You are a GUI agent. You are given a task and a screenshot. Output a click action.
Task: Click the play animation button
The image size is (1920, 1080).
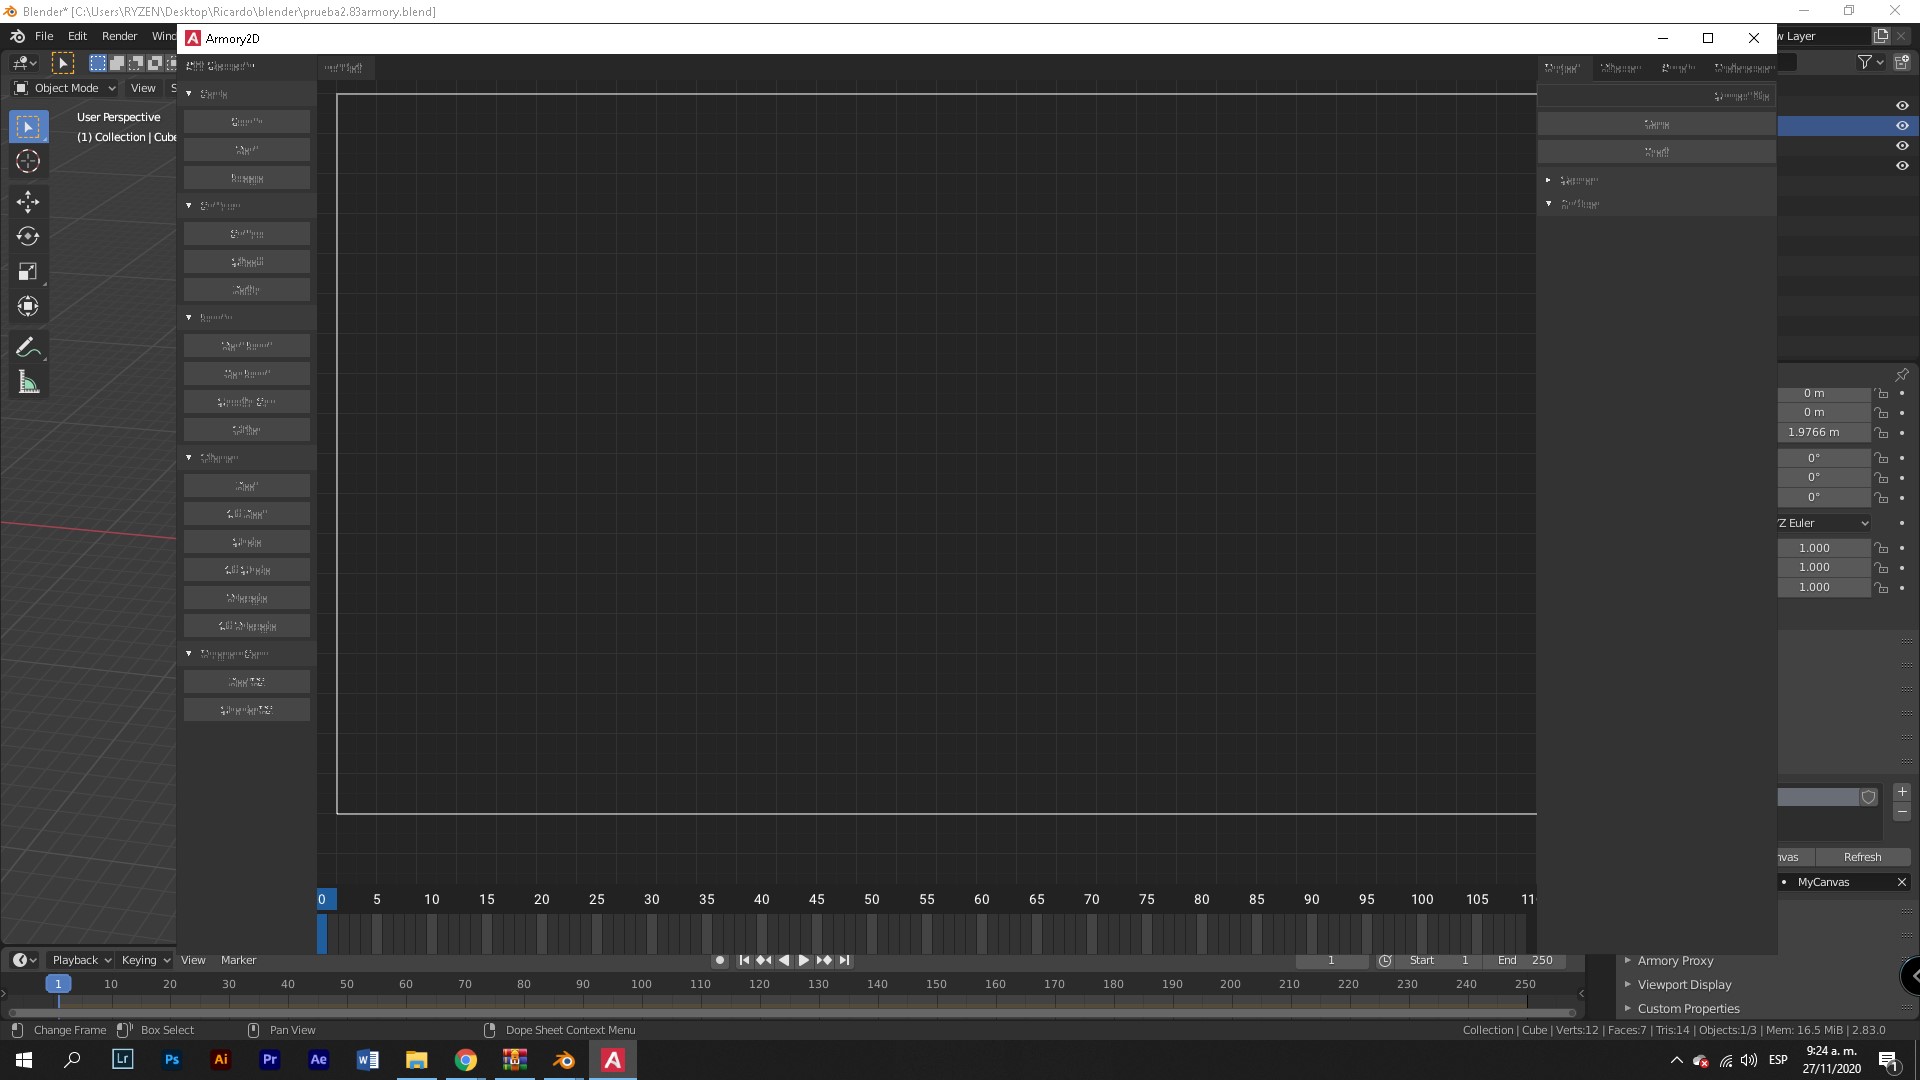803,960
